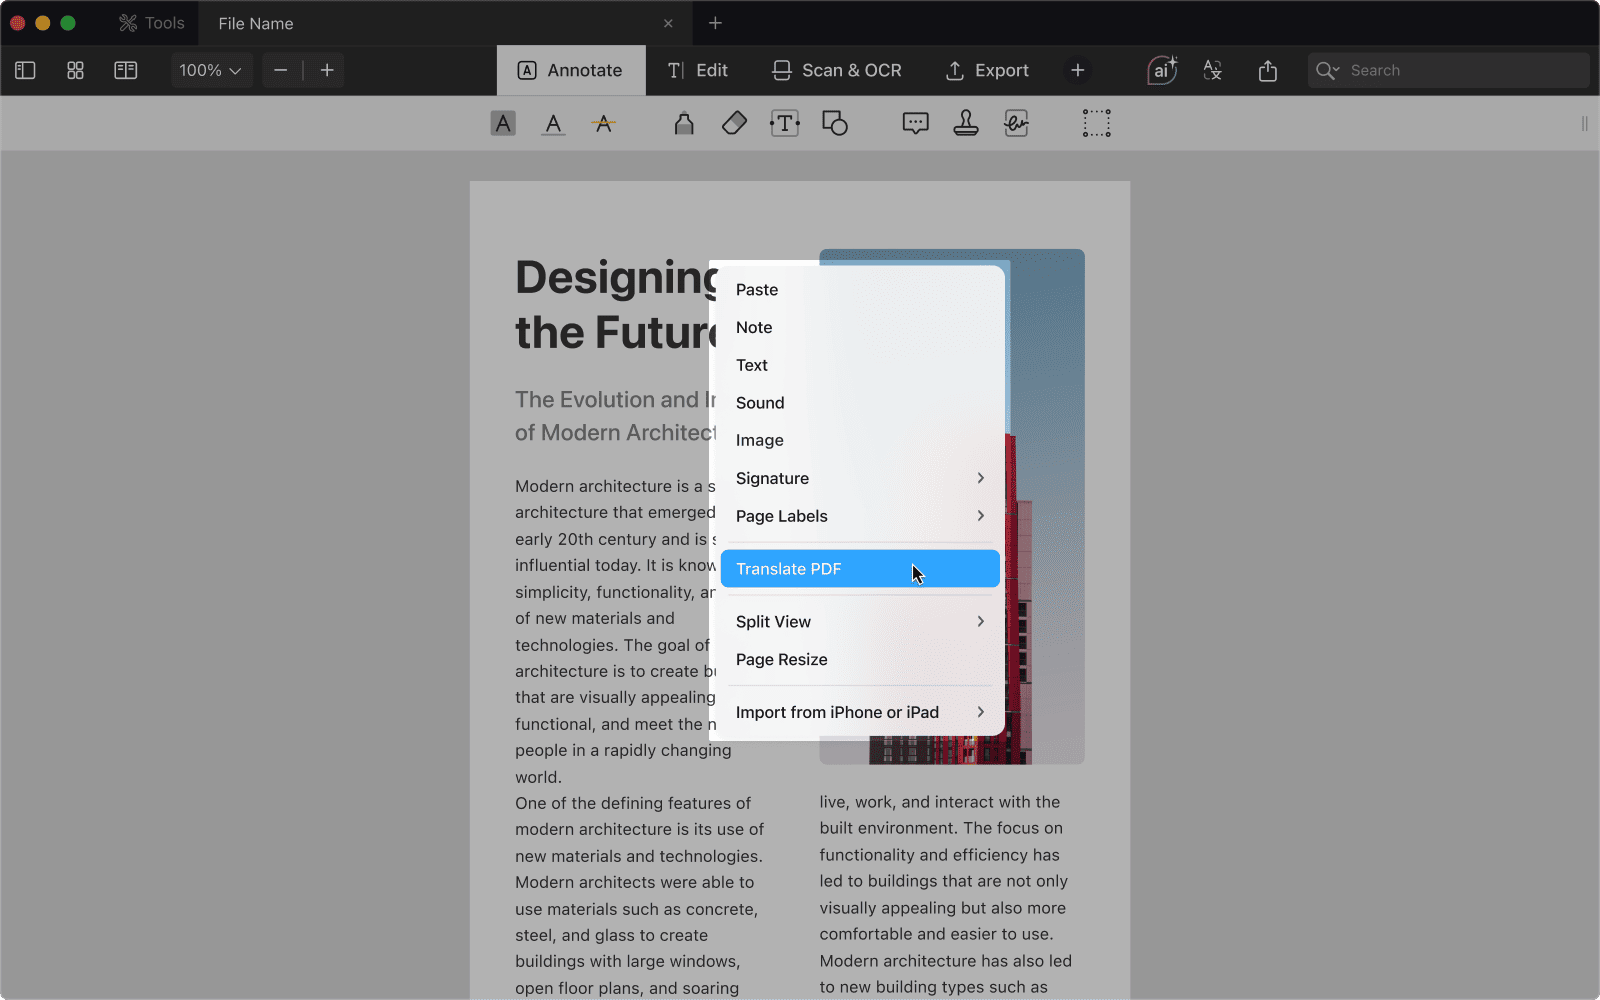Toggle two-page reading view
1600x1000 pixels.
pos(126,70)
